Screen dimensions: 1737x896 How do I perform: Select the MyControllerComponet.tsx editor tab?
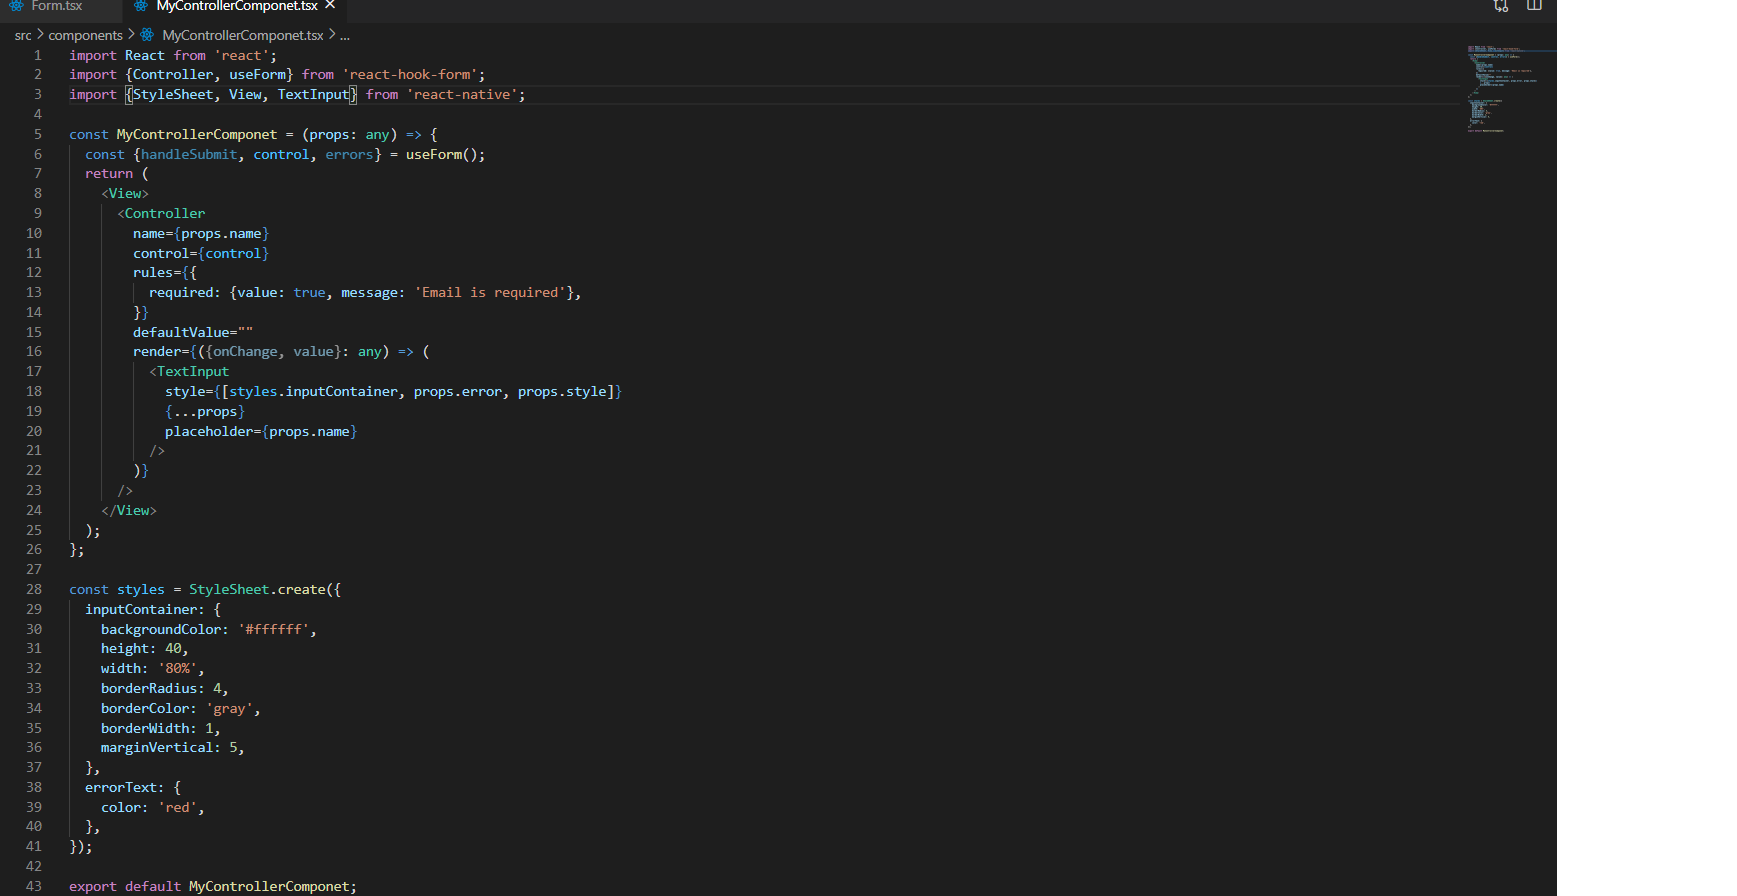click(x=237, y=6)
